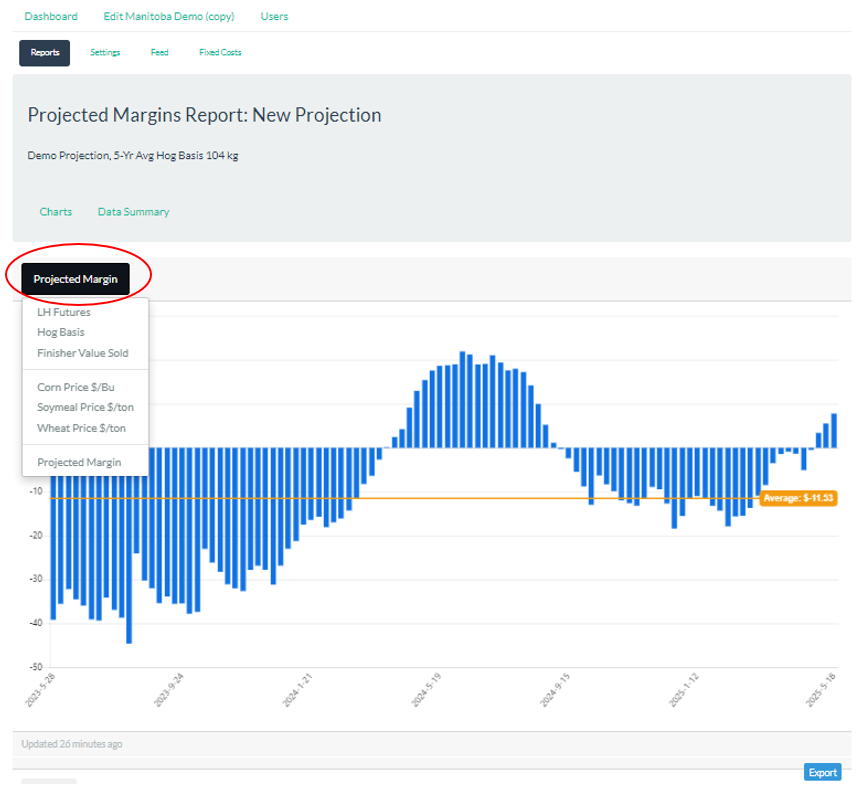Click the -30 y-axis label
The image size is (863, 786).
[36, 579]
